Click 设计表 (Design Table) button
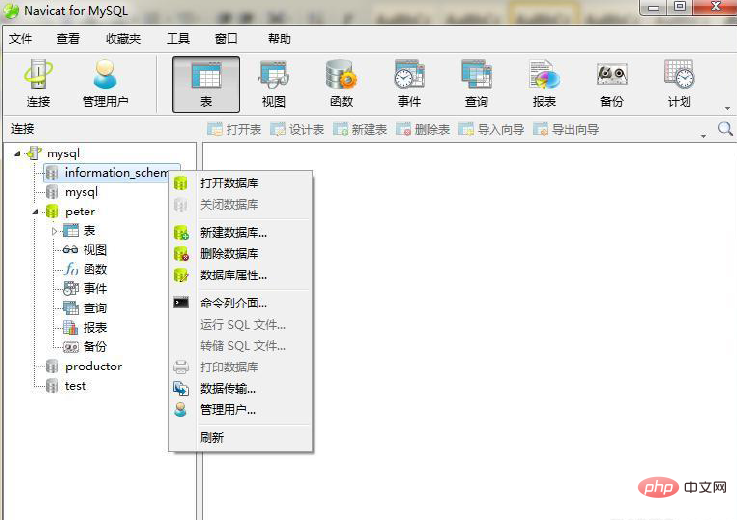737x520 pixels. pyautogui.click(x=297, y=129)
